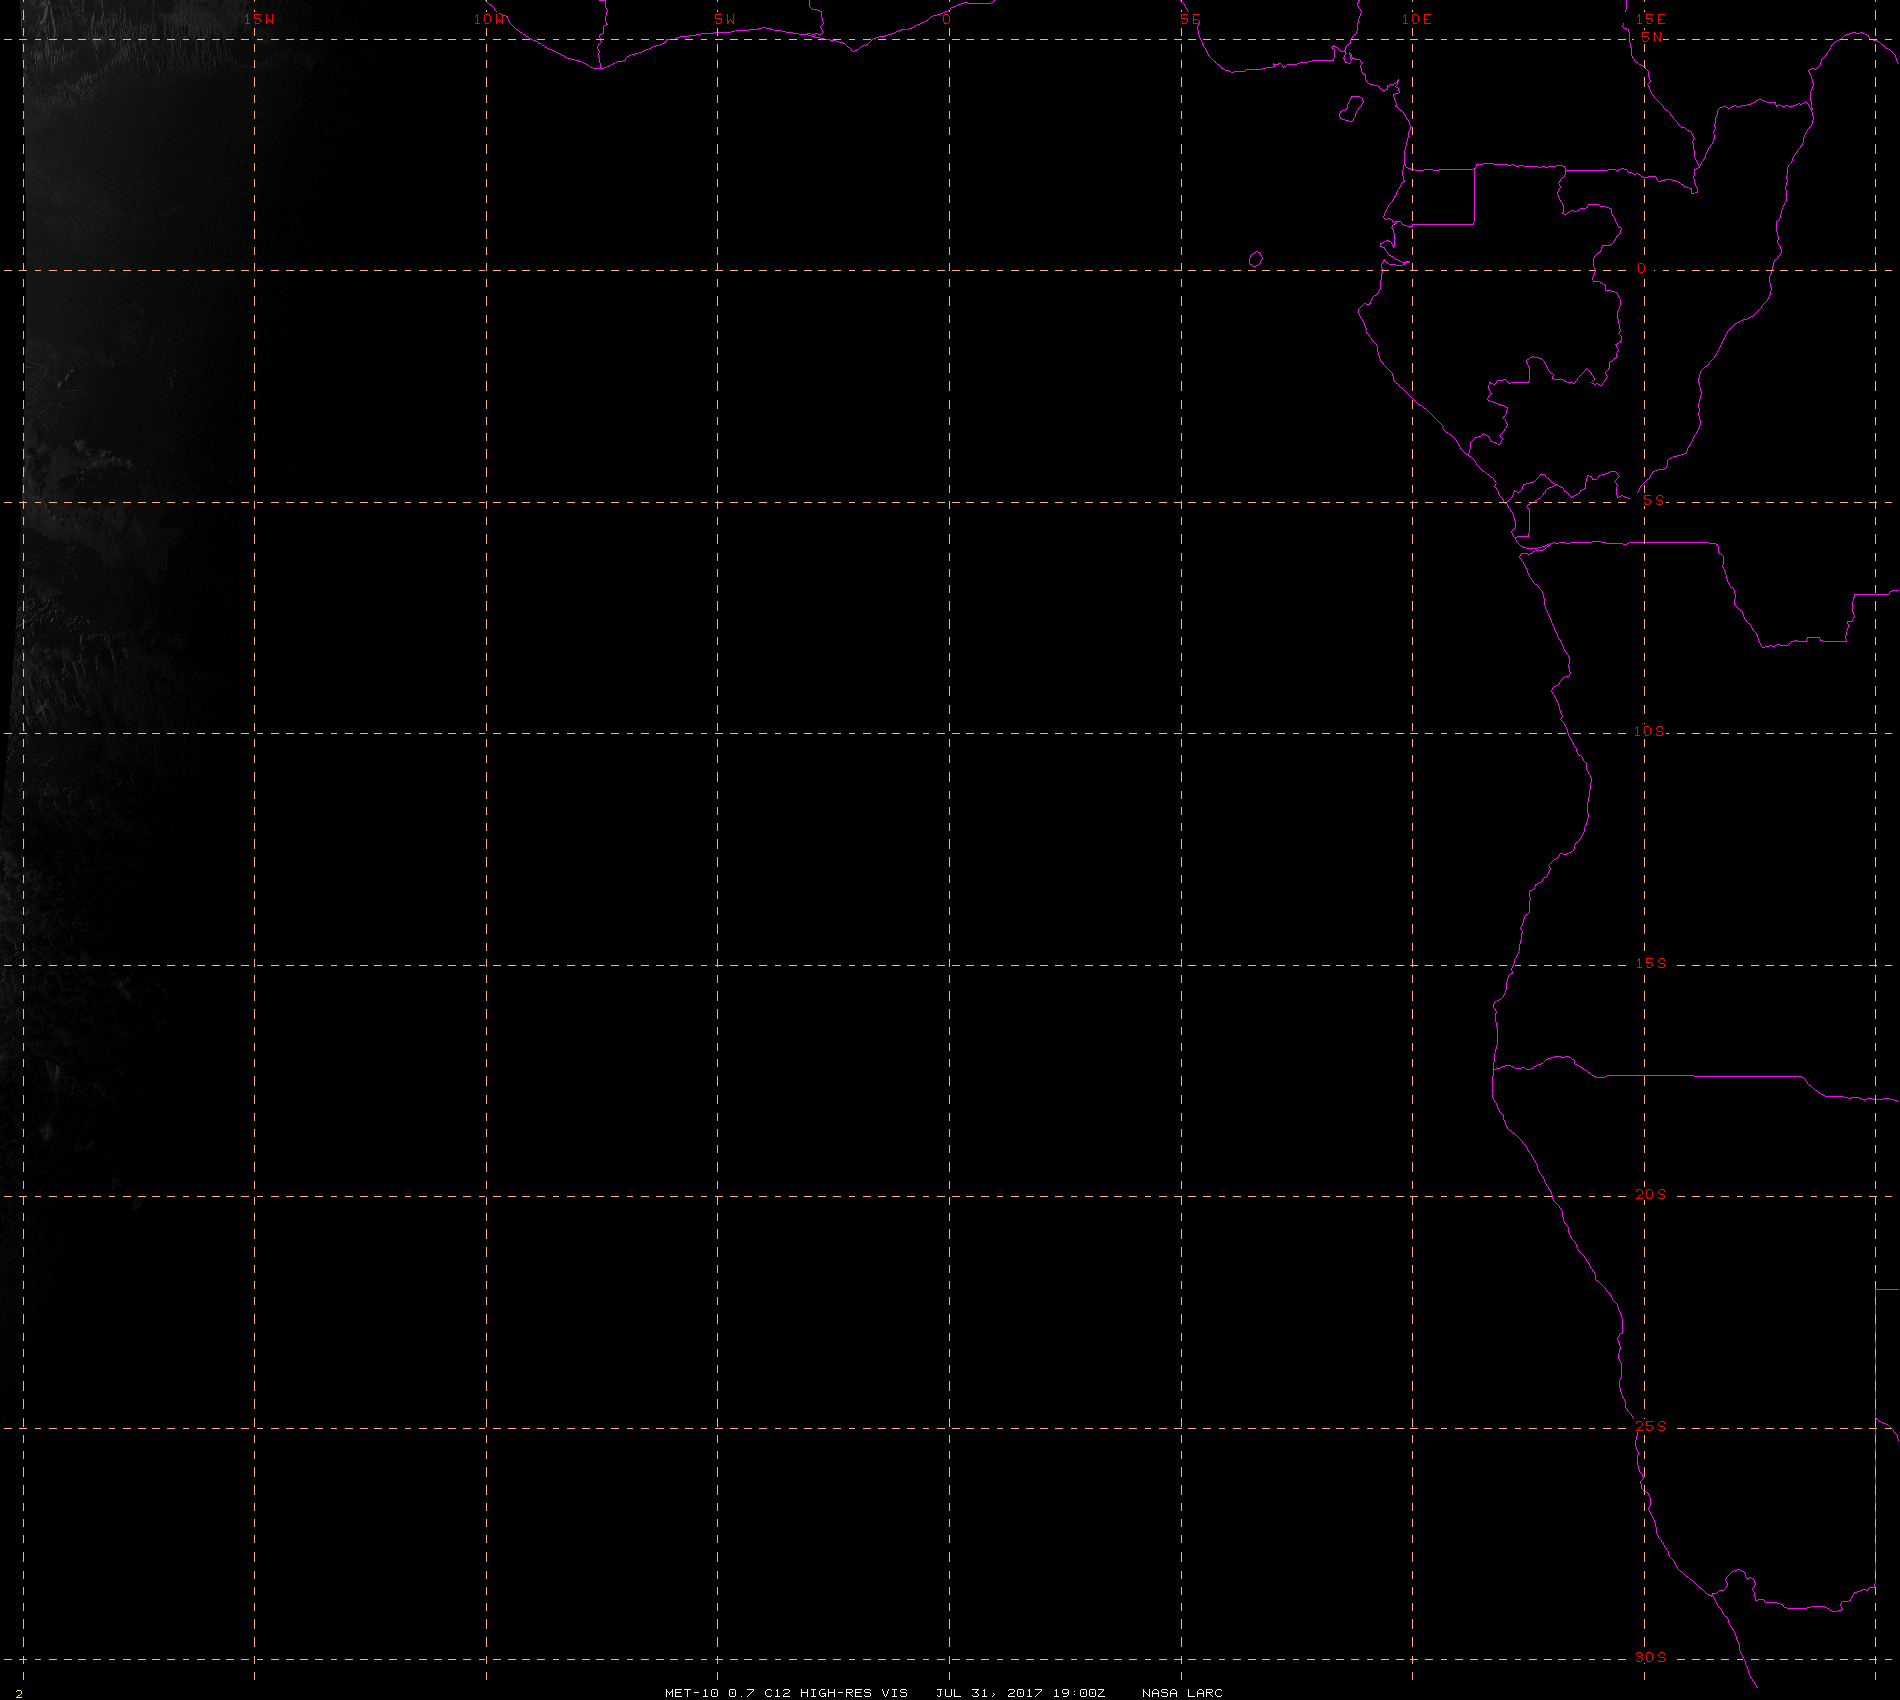Click the 25S latitude label
Screen dimensions: 1900x1700
1651,1426
